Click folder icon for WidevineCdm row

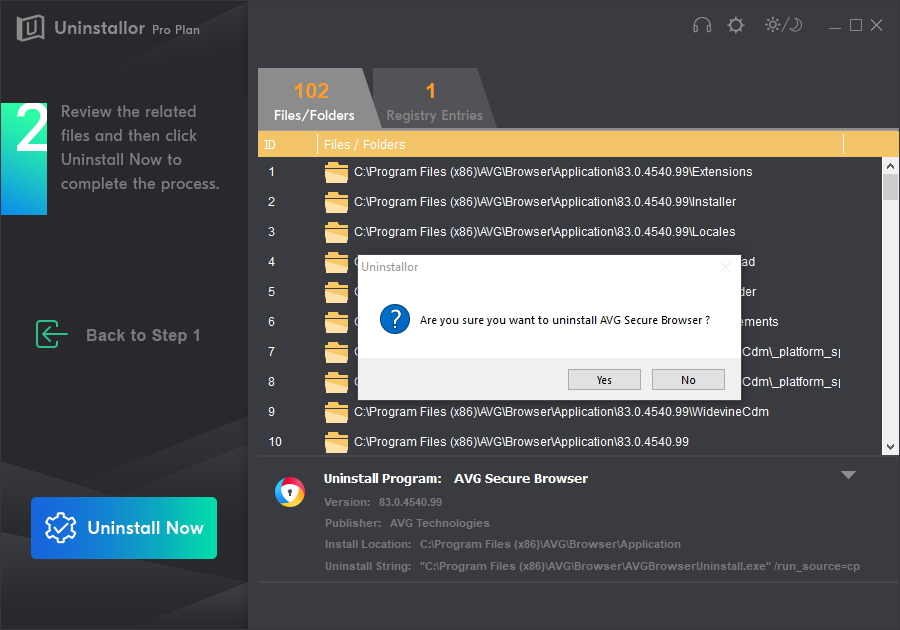336,412
